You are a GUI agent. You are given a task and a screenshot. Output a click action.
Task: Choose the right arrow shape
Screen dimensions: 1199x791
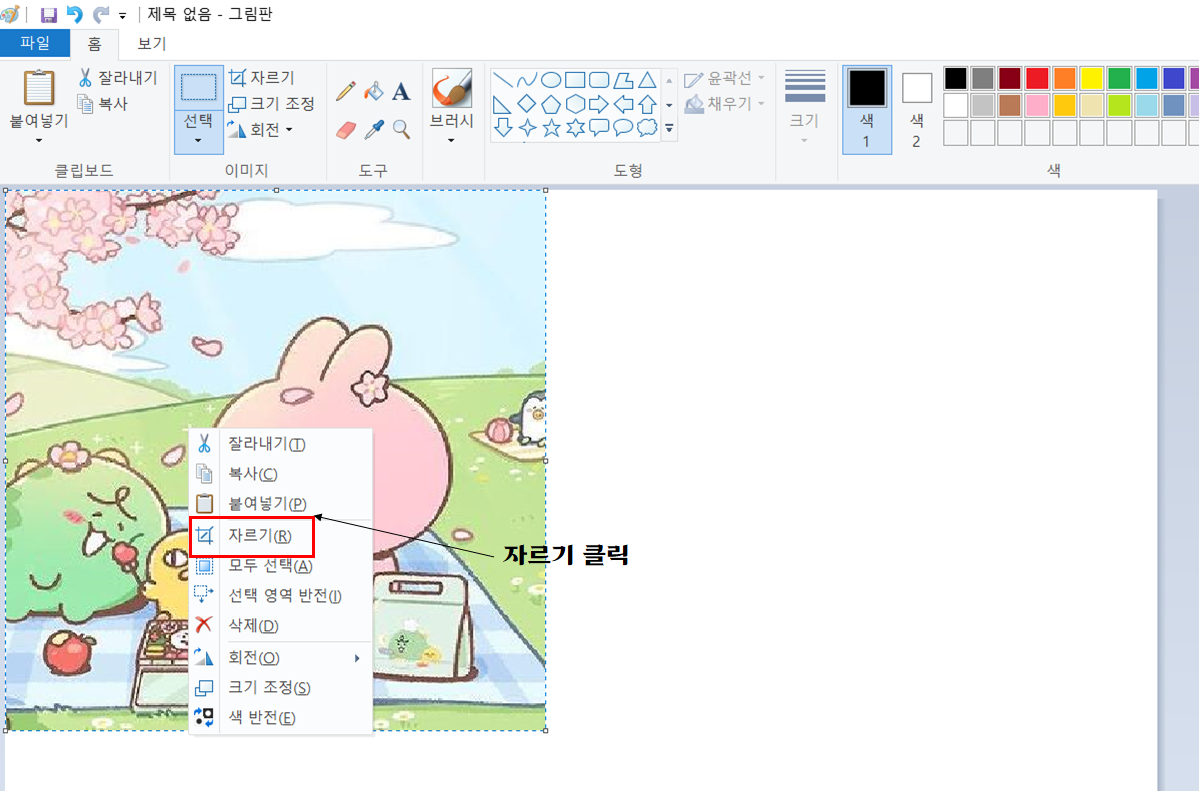[599, 103]
